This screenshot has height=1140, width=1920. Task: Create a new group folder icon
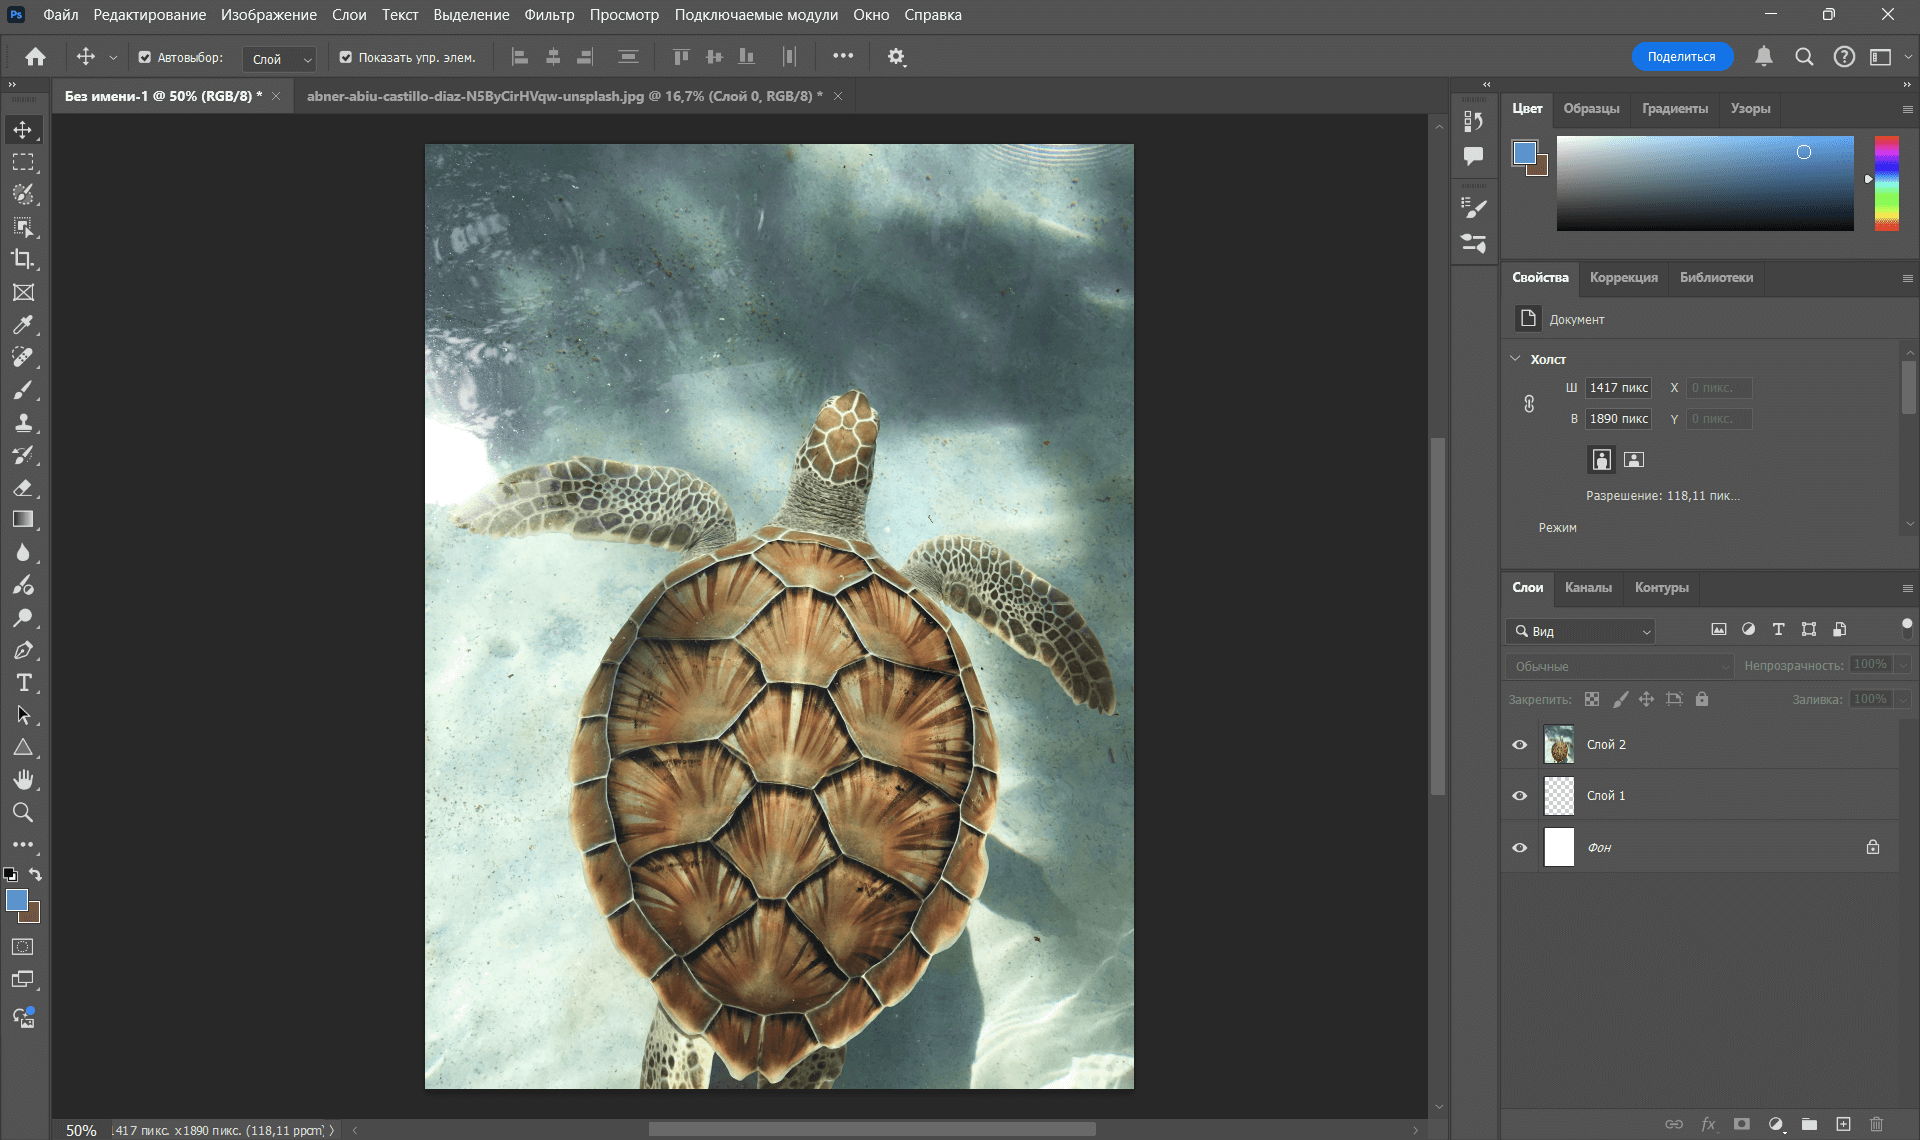(x=1809, y=1124)
